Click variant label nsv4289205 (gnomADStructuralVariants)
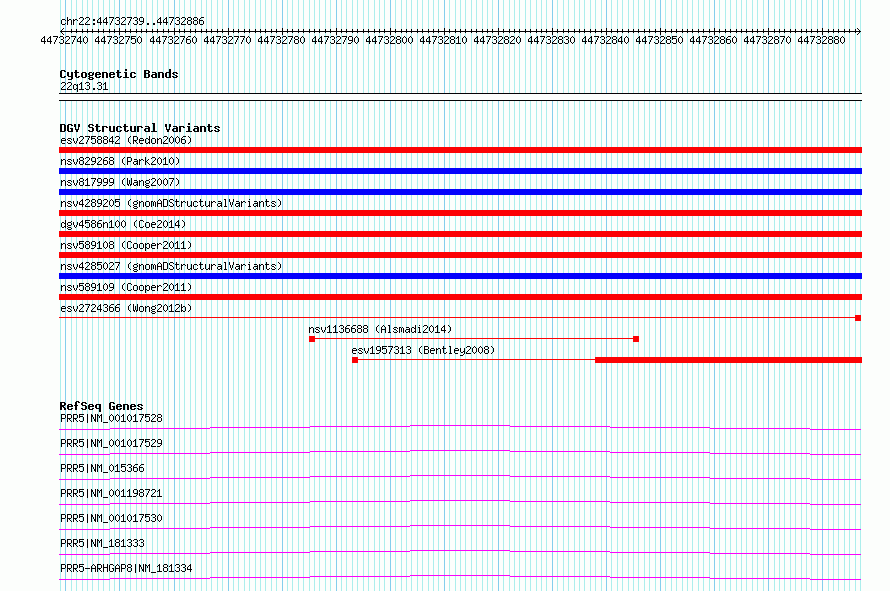 click(x=171, y=203)
